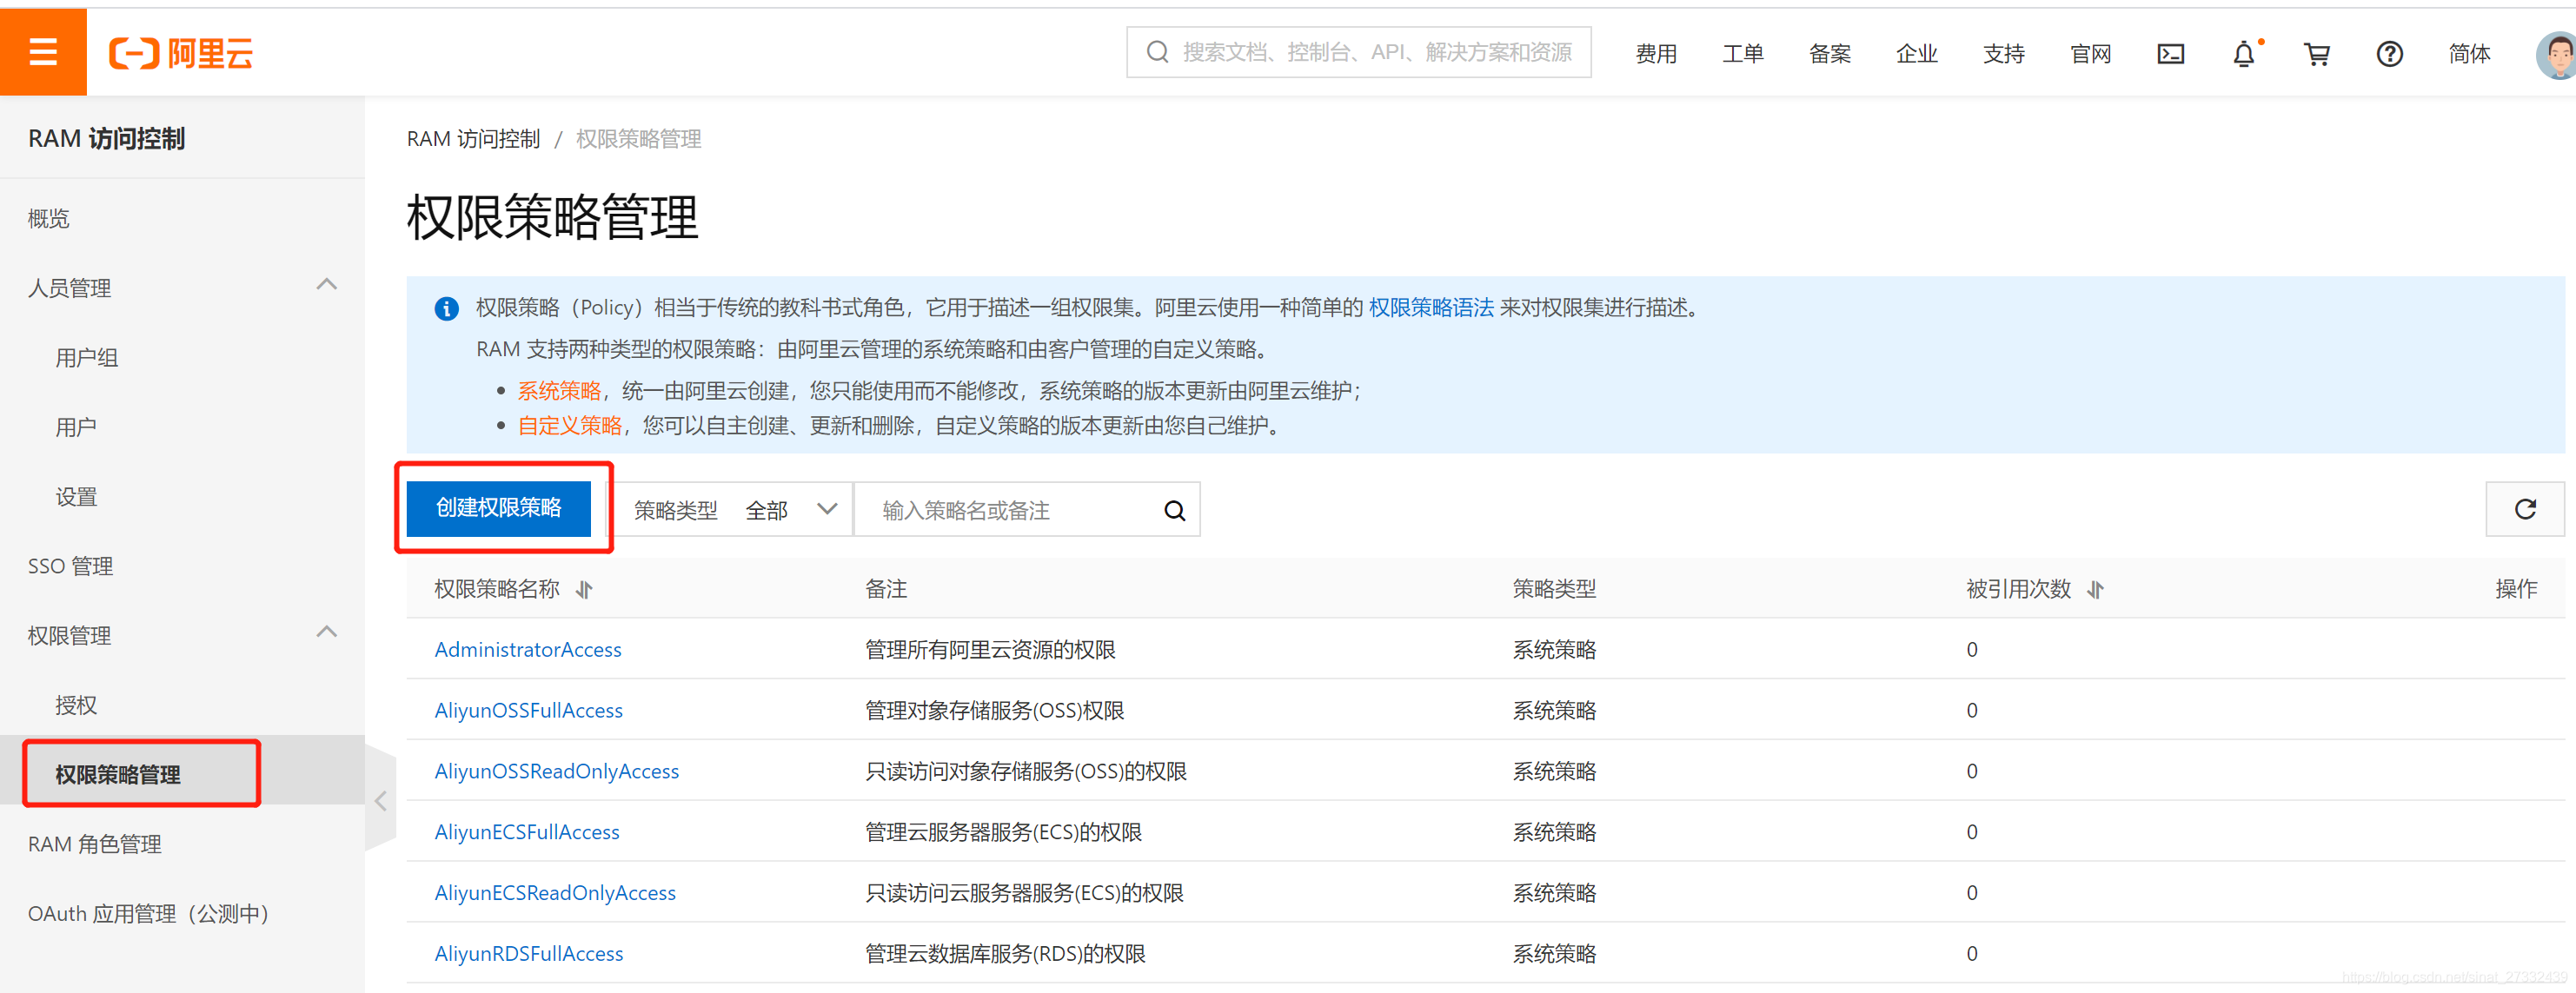
Task: Switch language via 简体
Action: [2469, 54]
